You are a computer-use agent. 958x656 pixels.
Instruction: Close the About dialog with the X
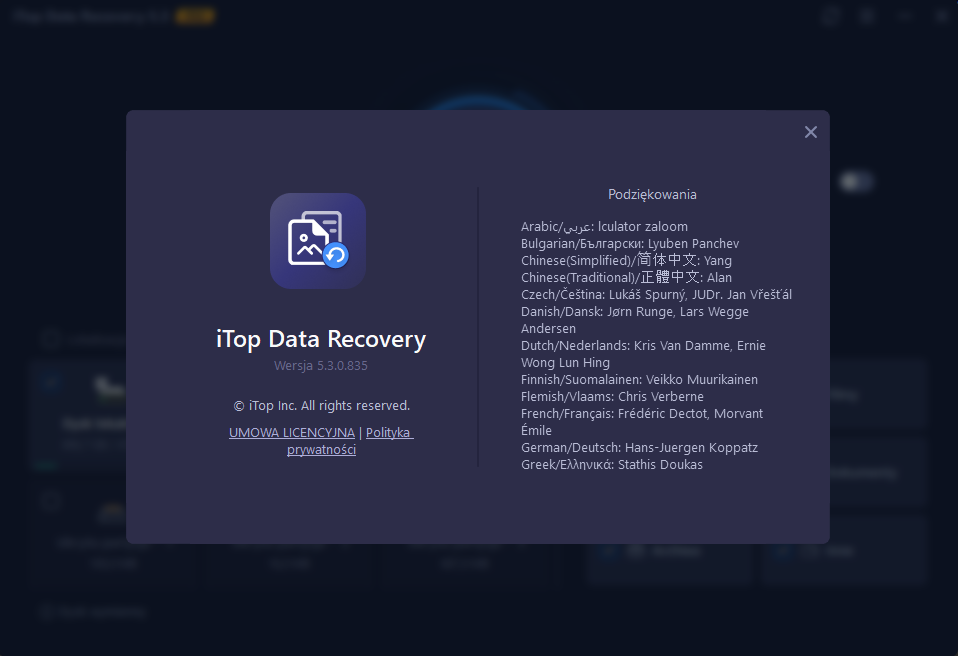pos(810,132)
